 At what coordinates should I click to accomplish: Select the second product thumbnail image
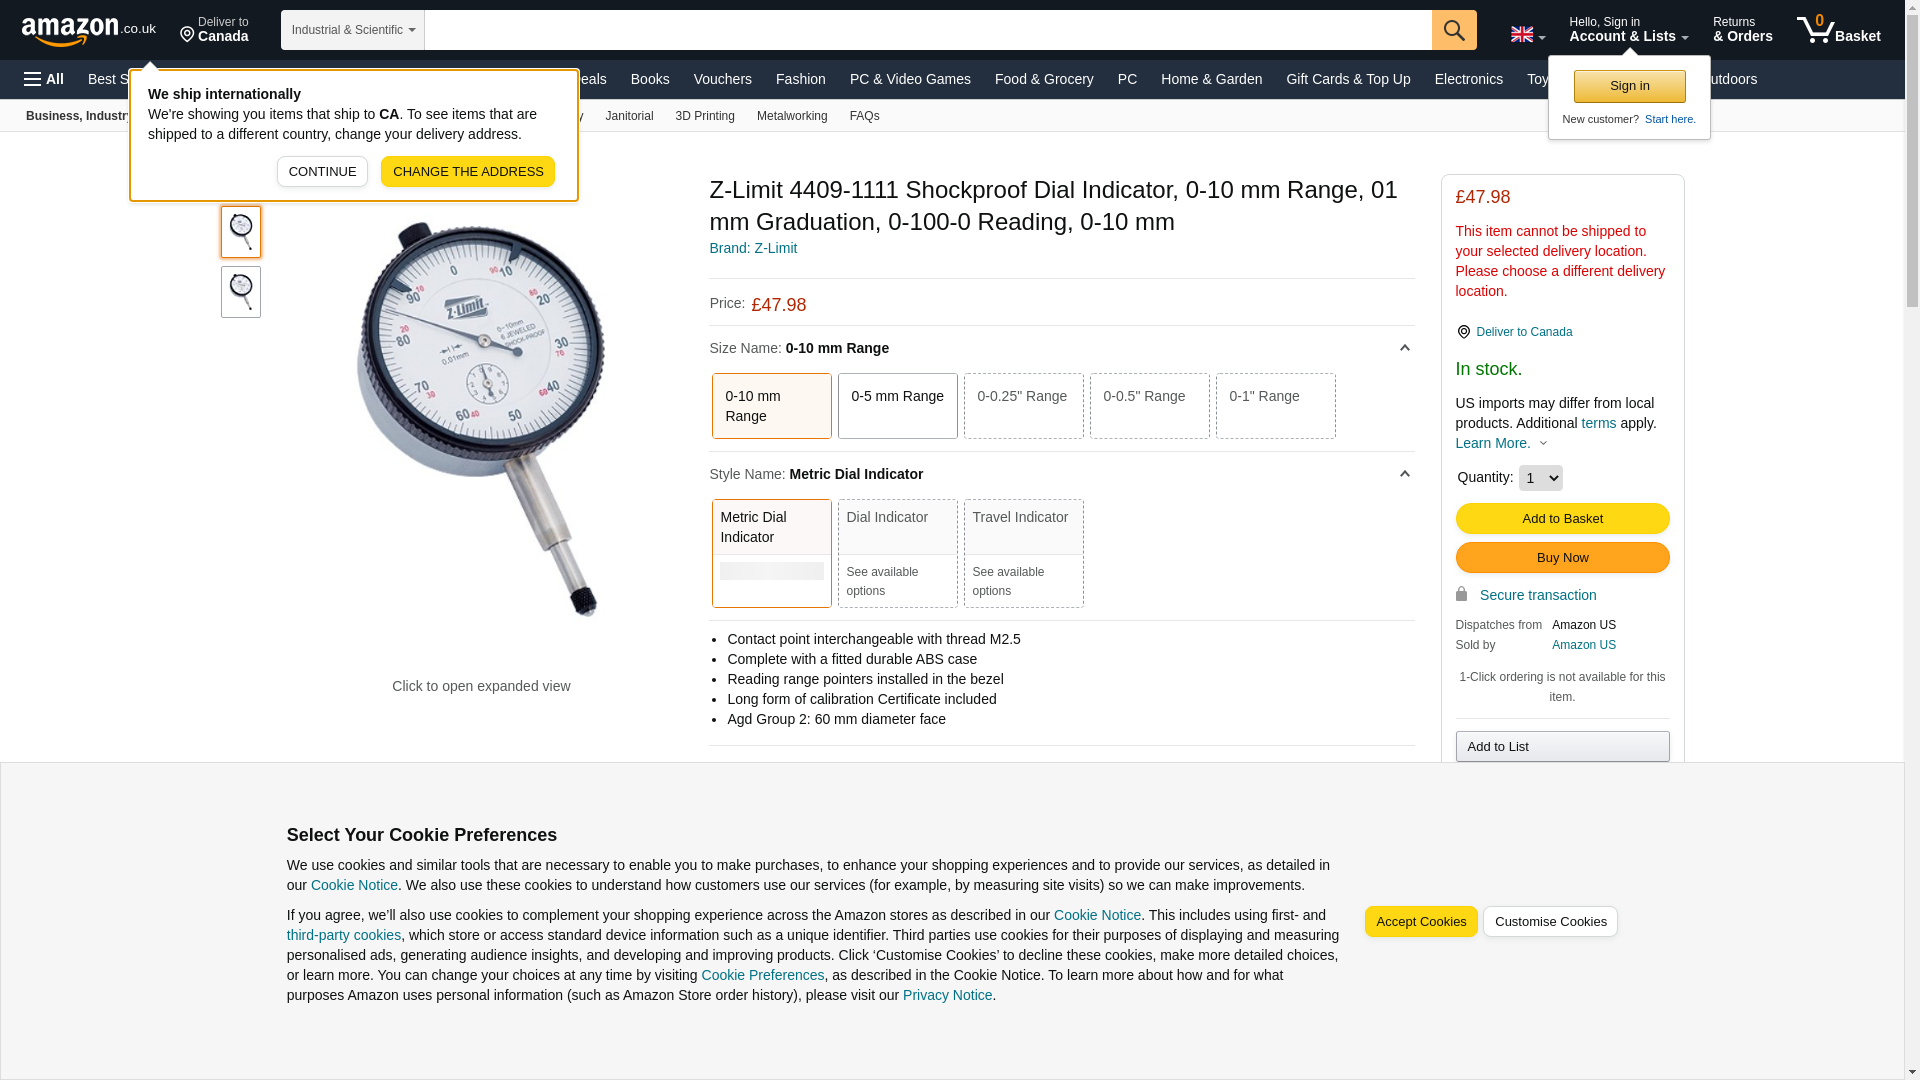pos(241,291)
